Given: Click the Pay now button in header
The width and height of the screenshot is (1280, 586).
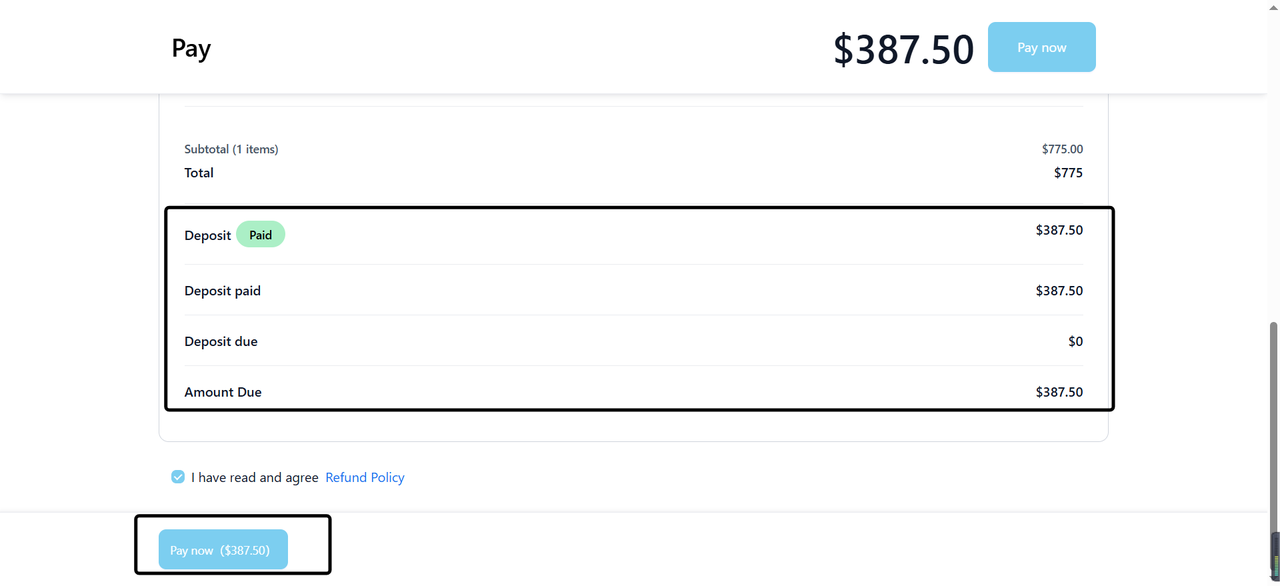Looking at the screenshot, I should pos(1041,47).
